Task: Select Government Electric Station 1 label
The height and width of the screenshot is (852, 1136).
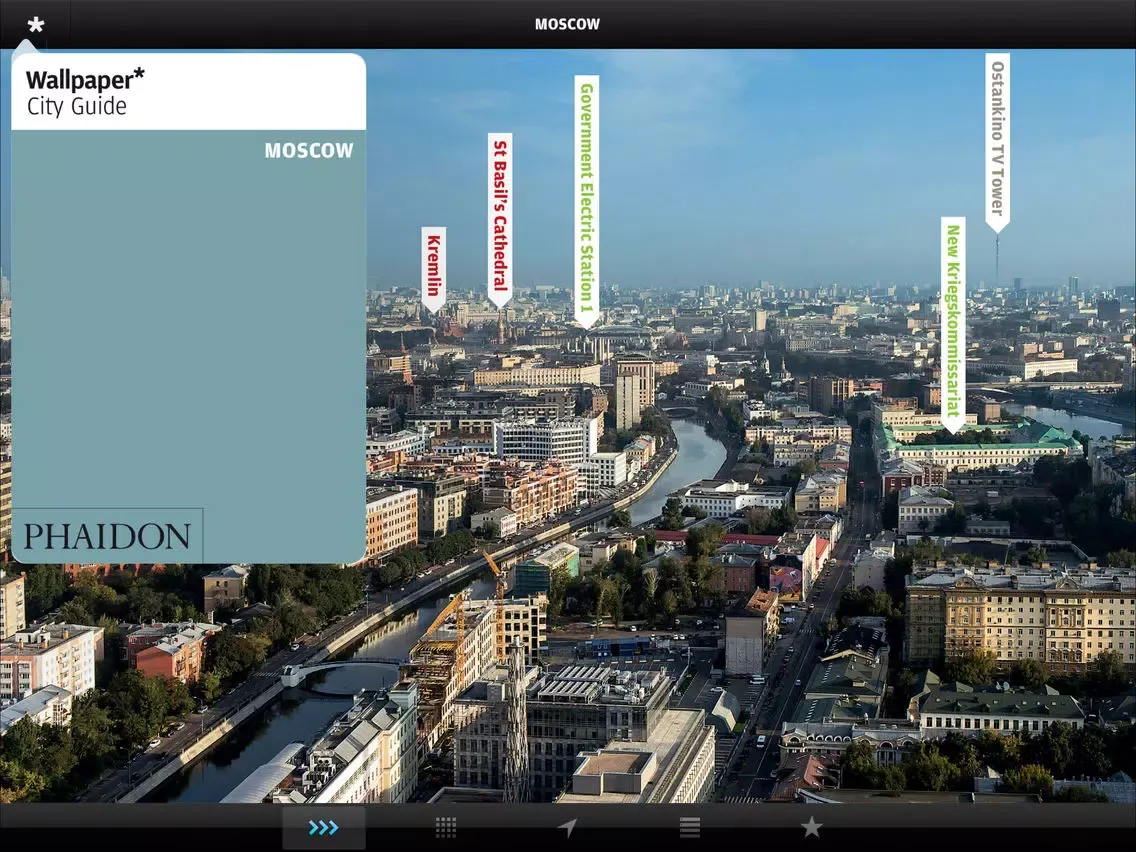Action: 587,202
